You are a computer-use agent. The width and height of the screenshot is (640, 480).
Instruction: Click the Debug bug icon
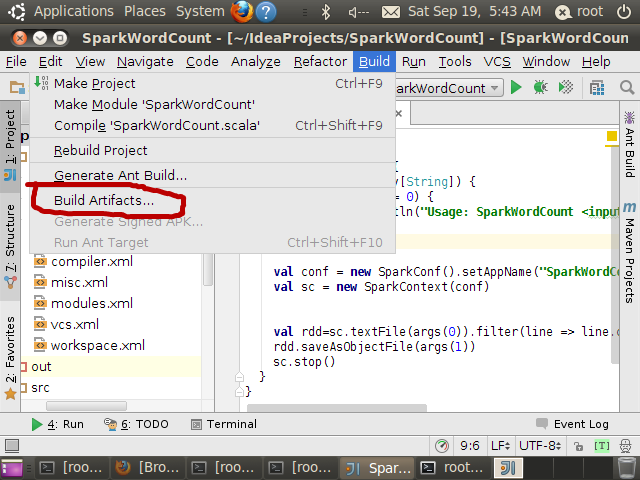540,87
